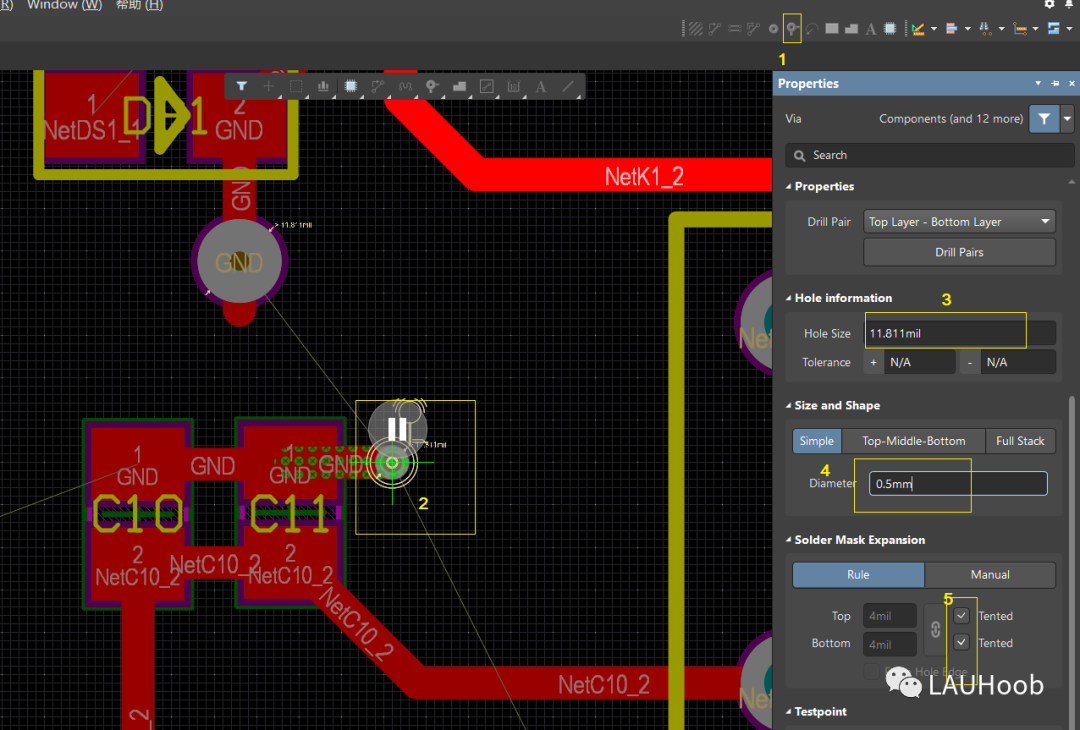Click the hatched pattern icon in the main toolbar
This screenshot has height=730, width=1080.
pyautogui.click(x=696, y=29)
